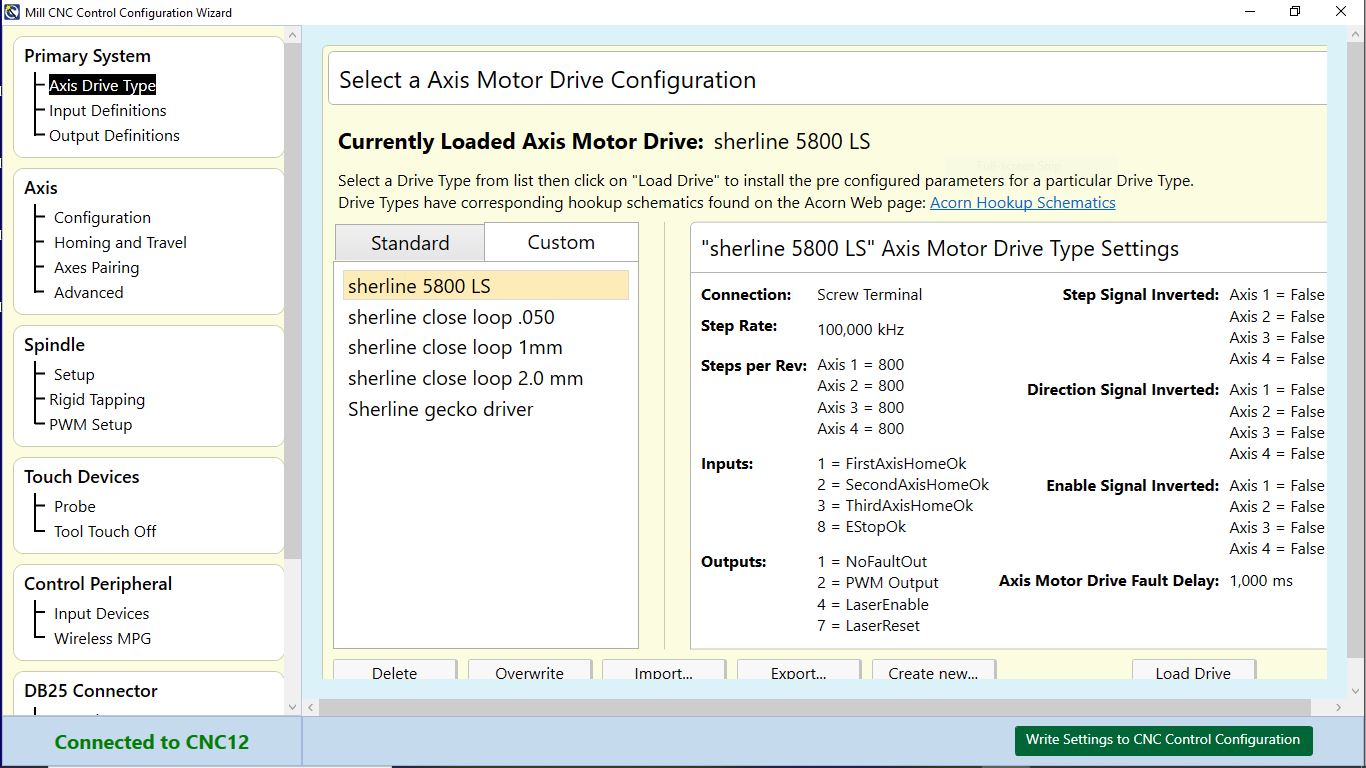Click the Control Peripheral heading
1366x768 pixels.
coord(98,584)
